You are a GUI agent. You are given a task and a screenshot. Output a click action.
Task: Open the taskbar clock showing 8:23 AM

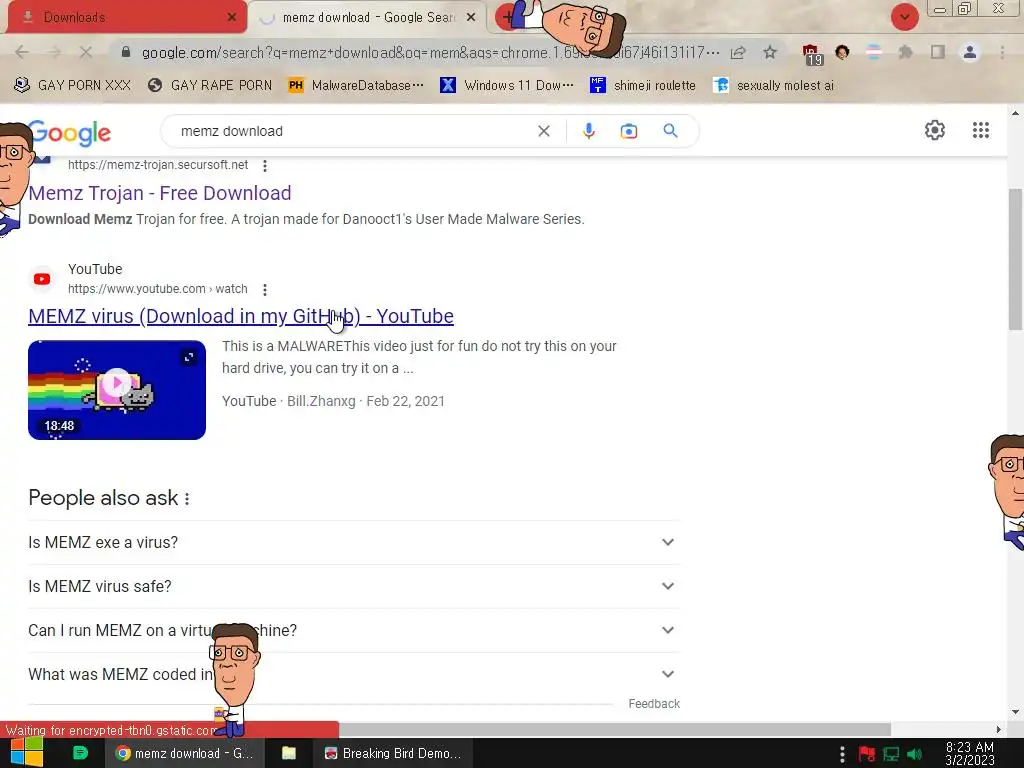tap(970, 754)
